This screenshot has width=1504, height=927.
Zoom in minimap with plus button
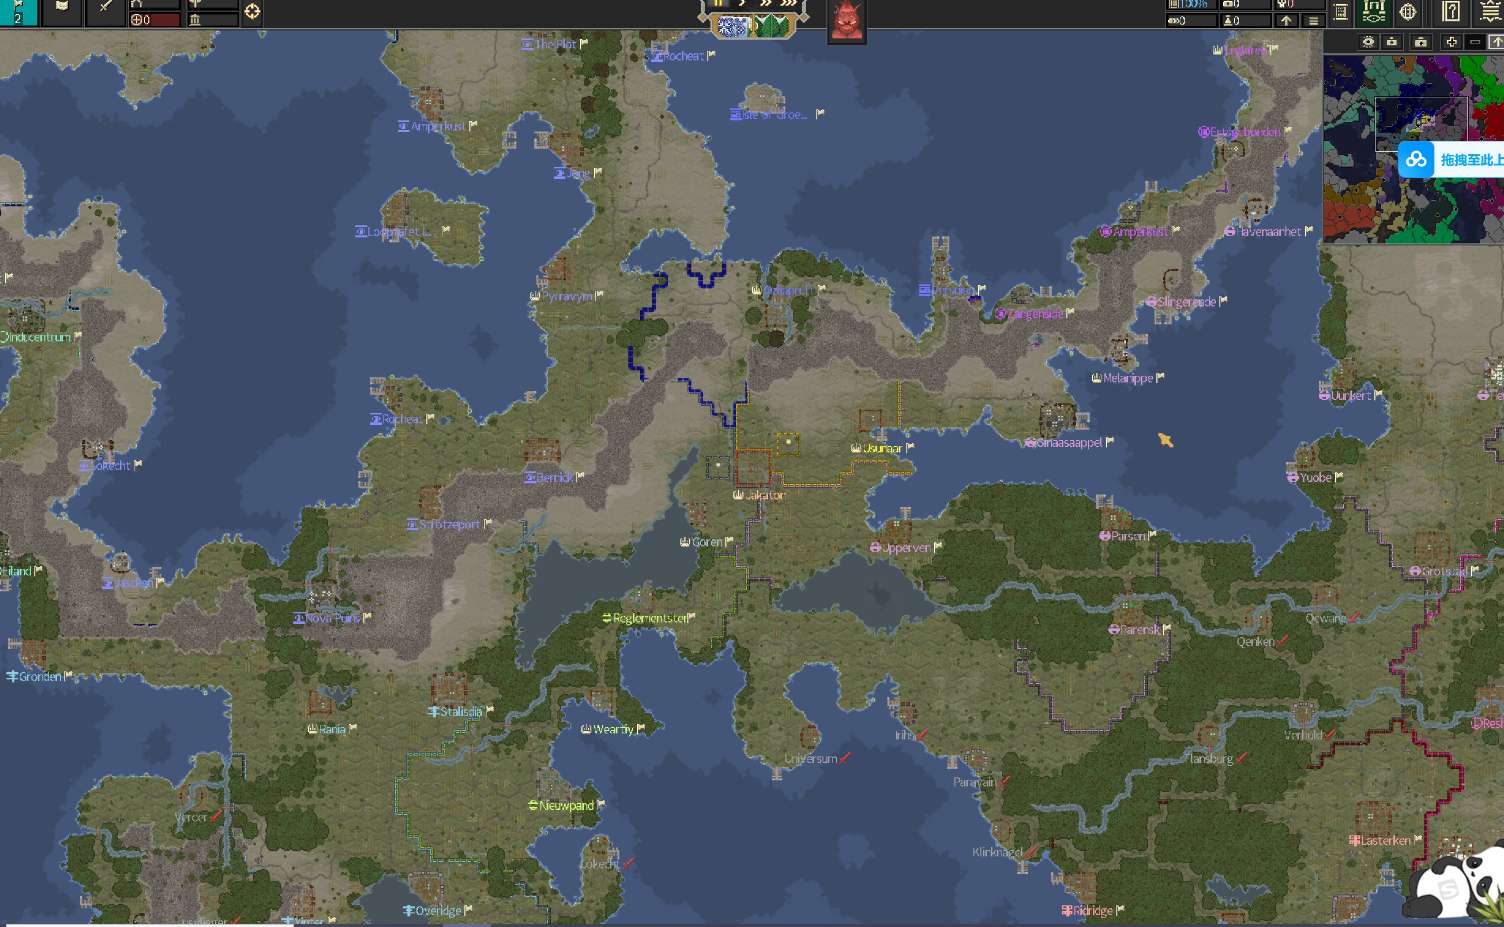1452,41
